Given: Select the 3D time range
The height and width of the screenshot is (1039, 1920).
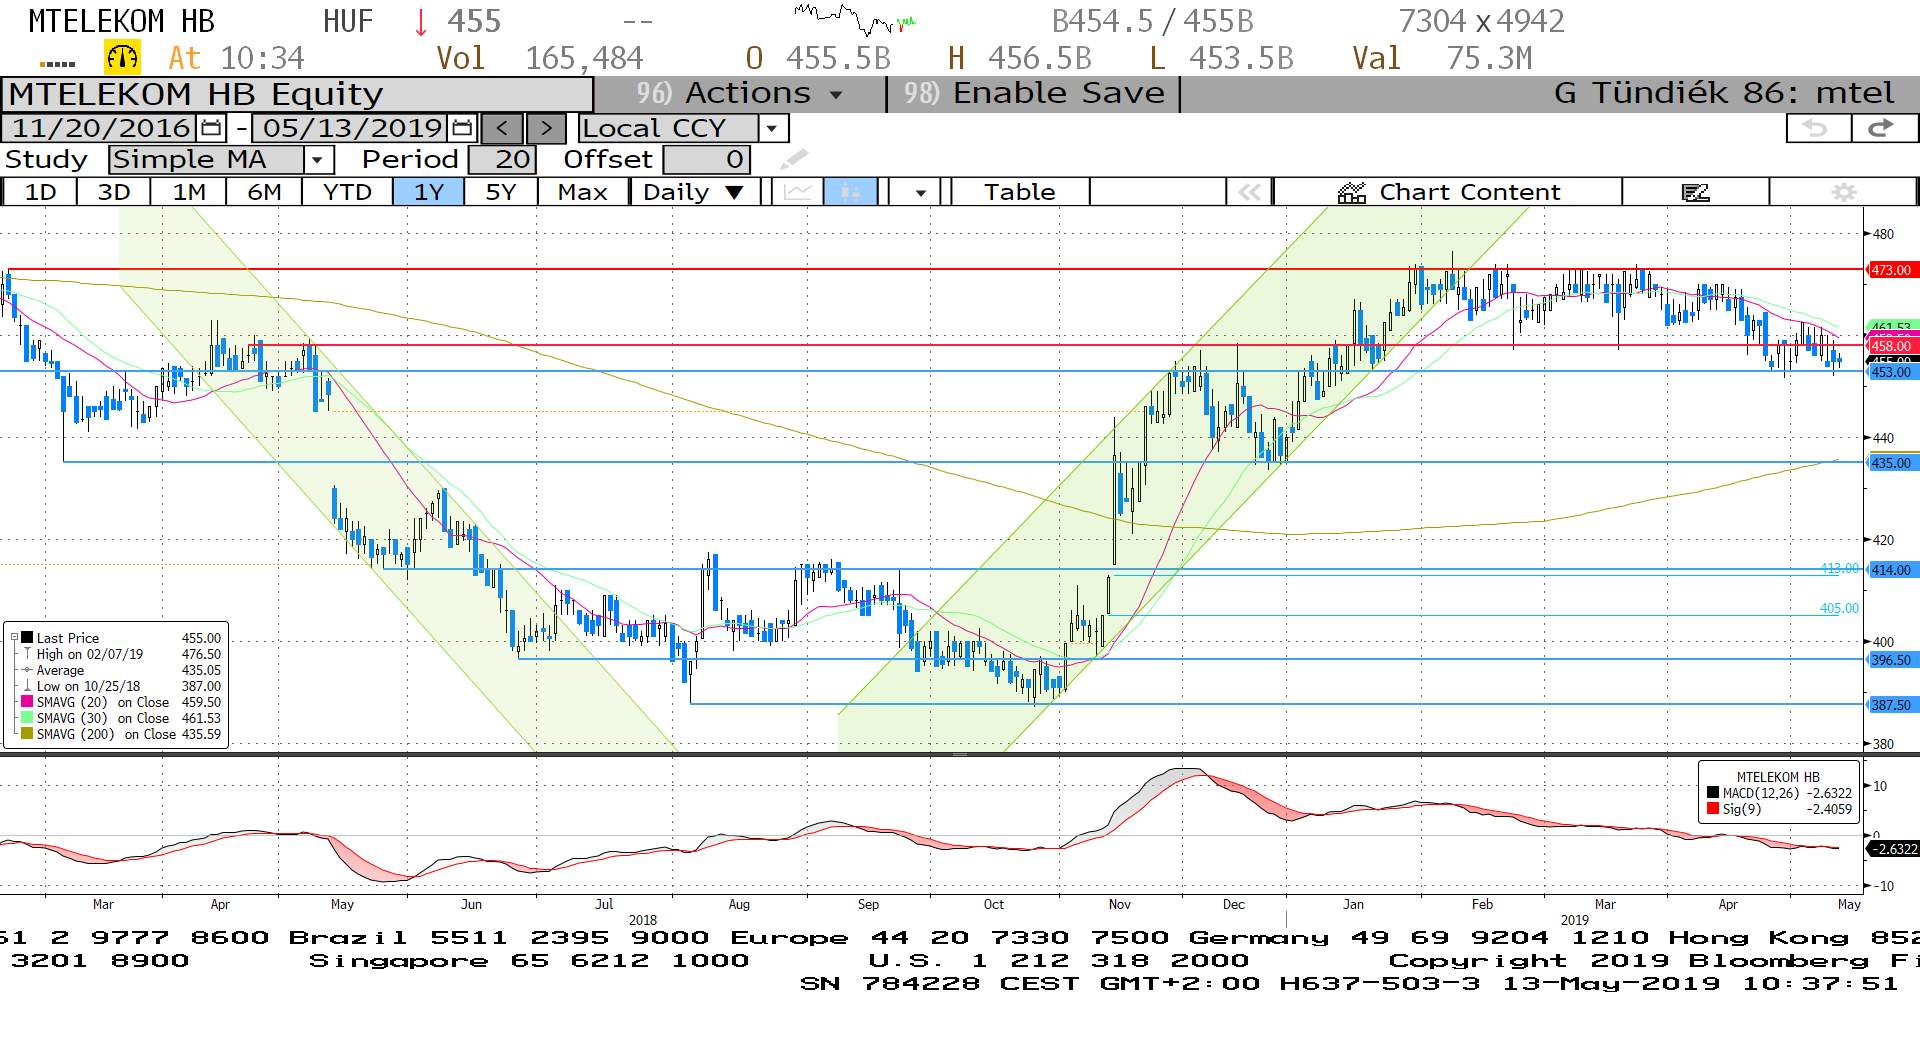Looking at the screenshot, I should pos(114,192).
